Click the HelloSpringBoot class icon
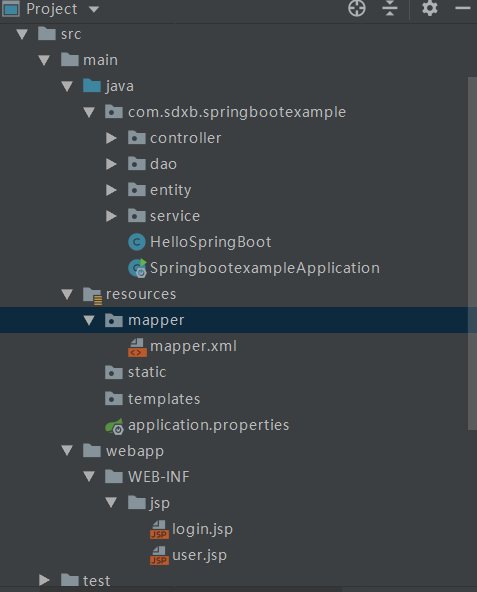Screen dimensions: 477x592 pos(137,242)
